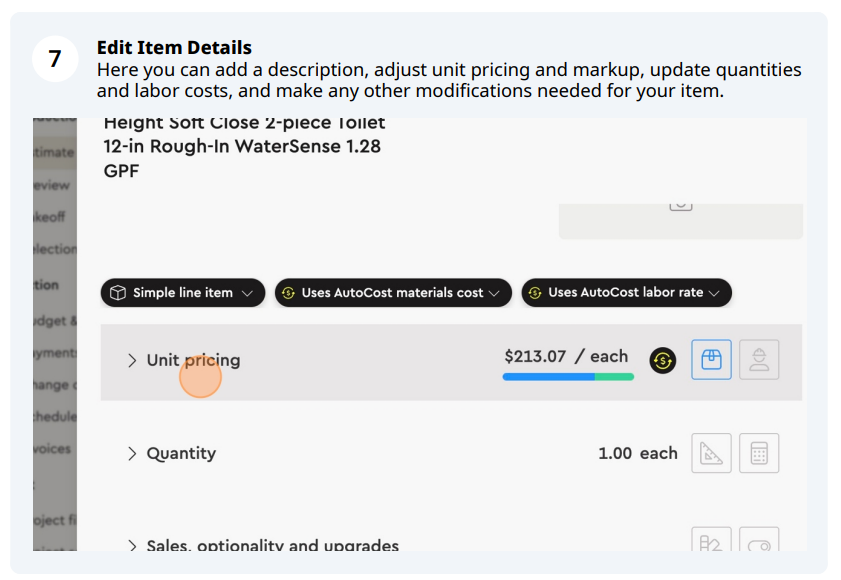841x580 pixels.
Task: Open Uses AutoCost materials cost dropdown
Action: [393, 293]
